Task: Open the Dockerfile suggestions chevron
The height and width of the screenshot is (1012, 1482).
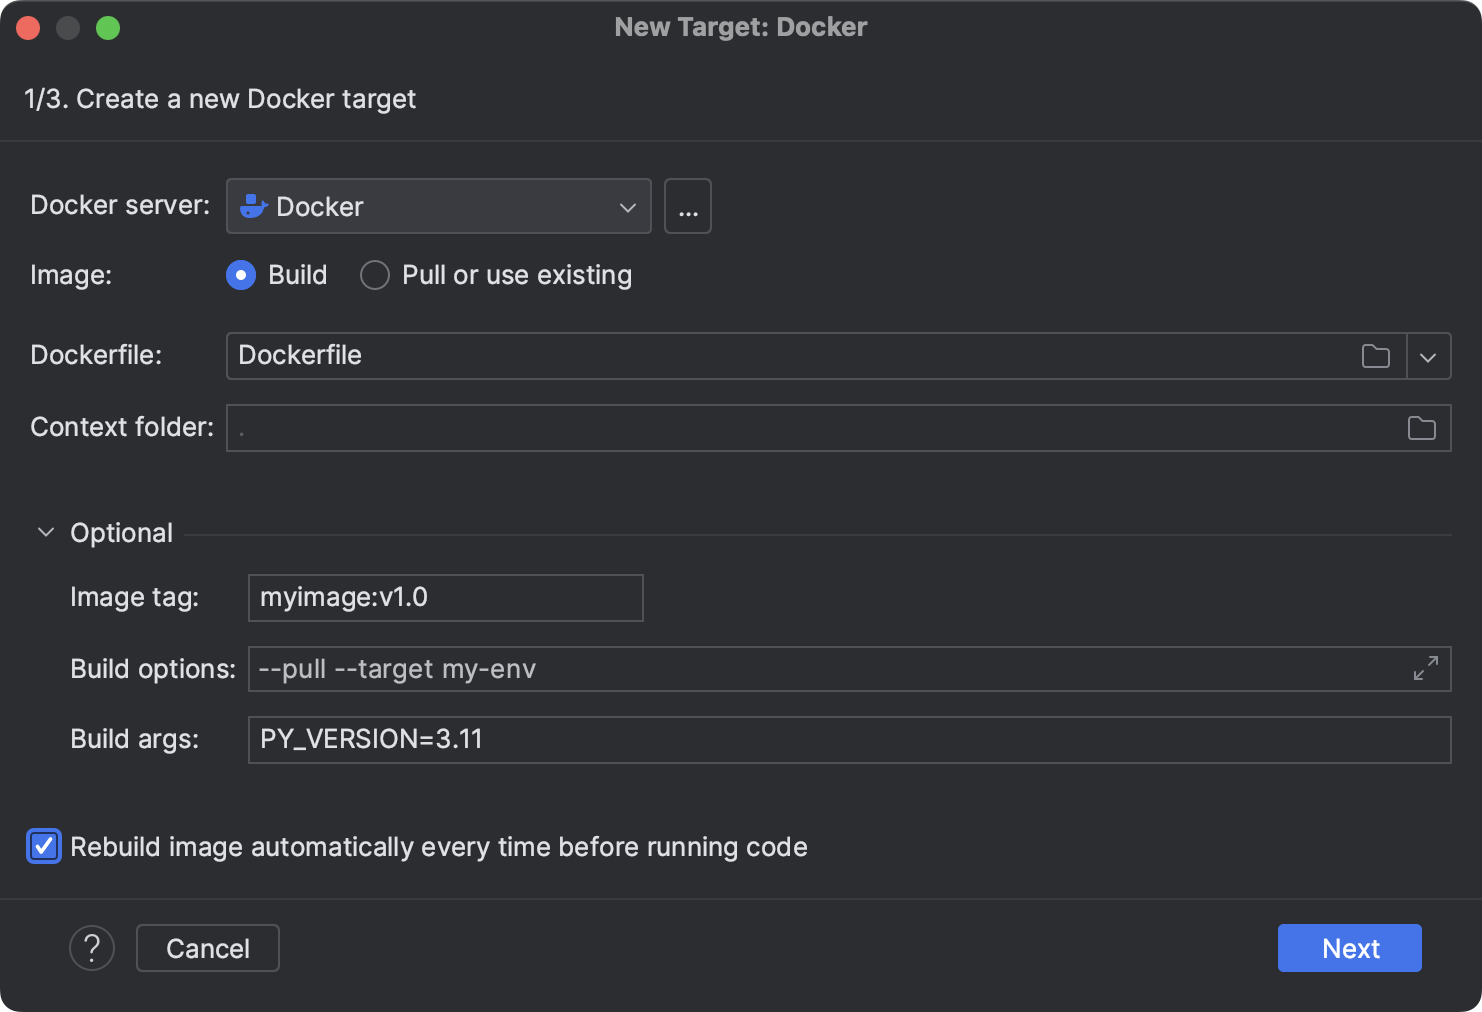Action: coord(1428,356)
